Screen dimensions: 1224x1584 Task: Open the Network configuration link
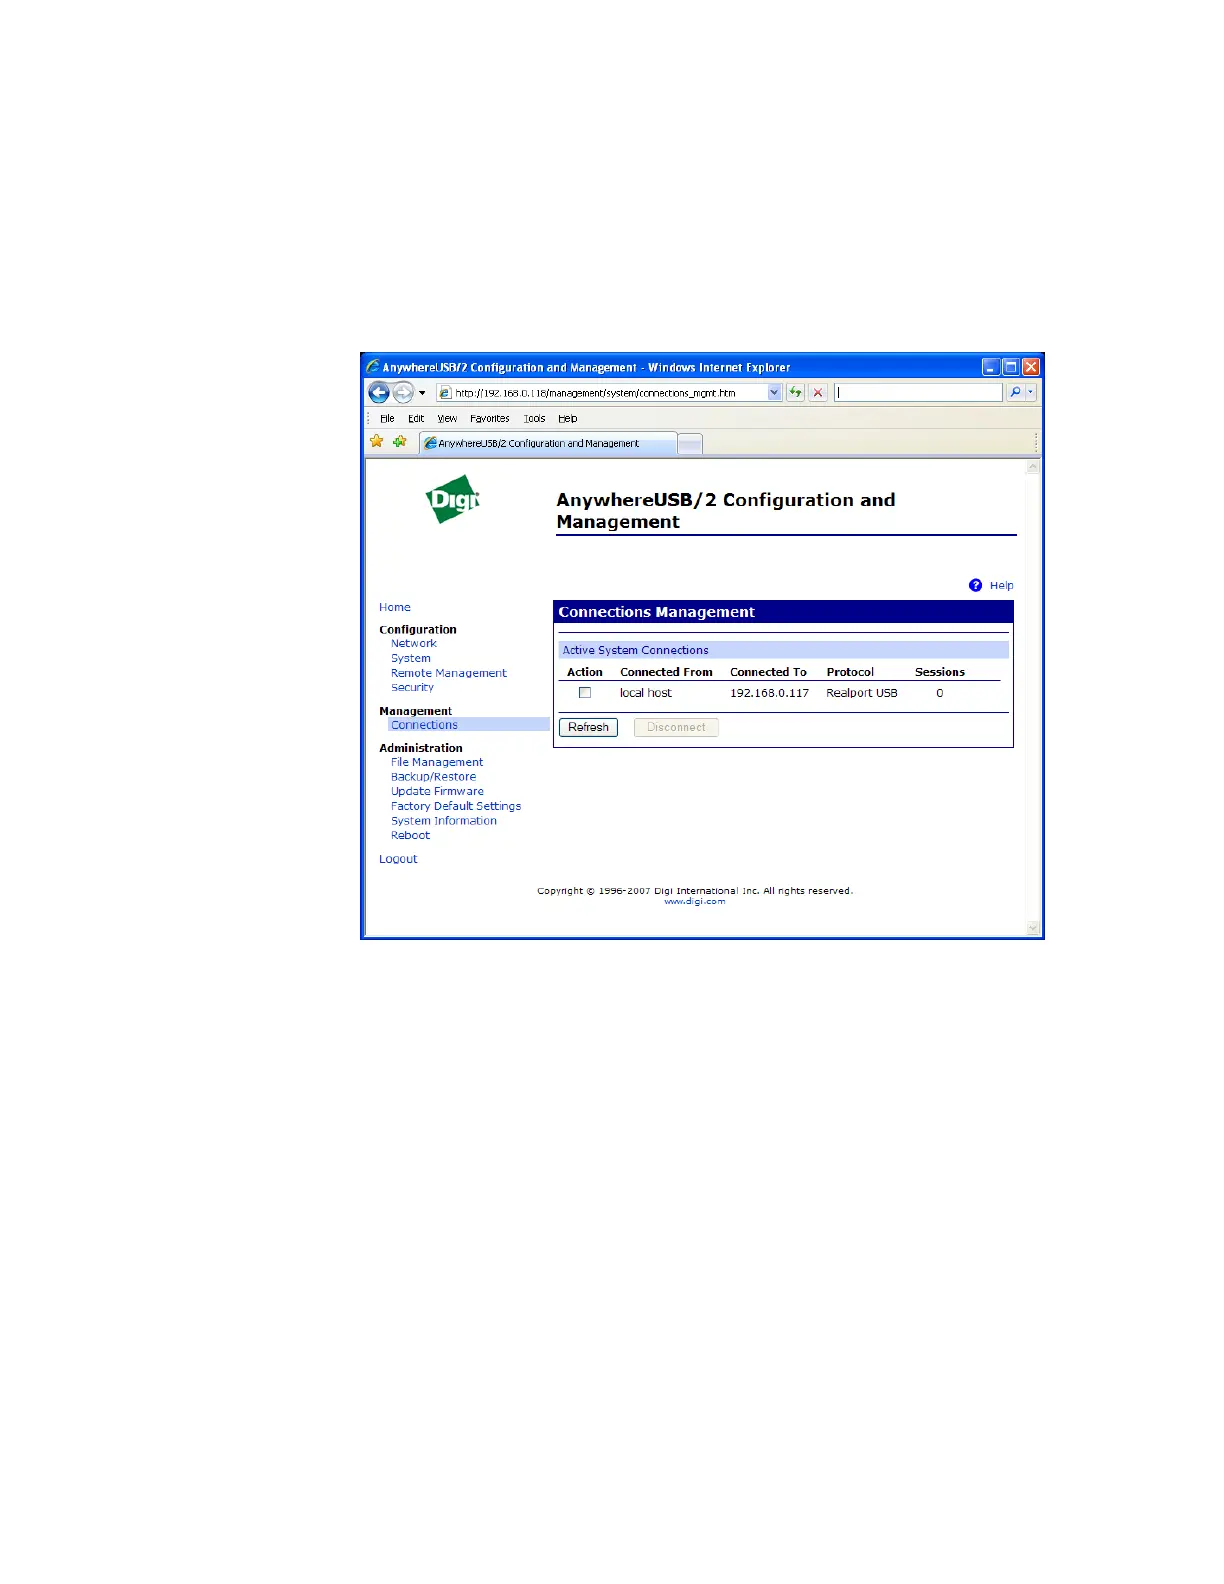(x=414, y=644)
